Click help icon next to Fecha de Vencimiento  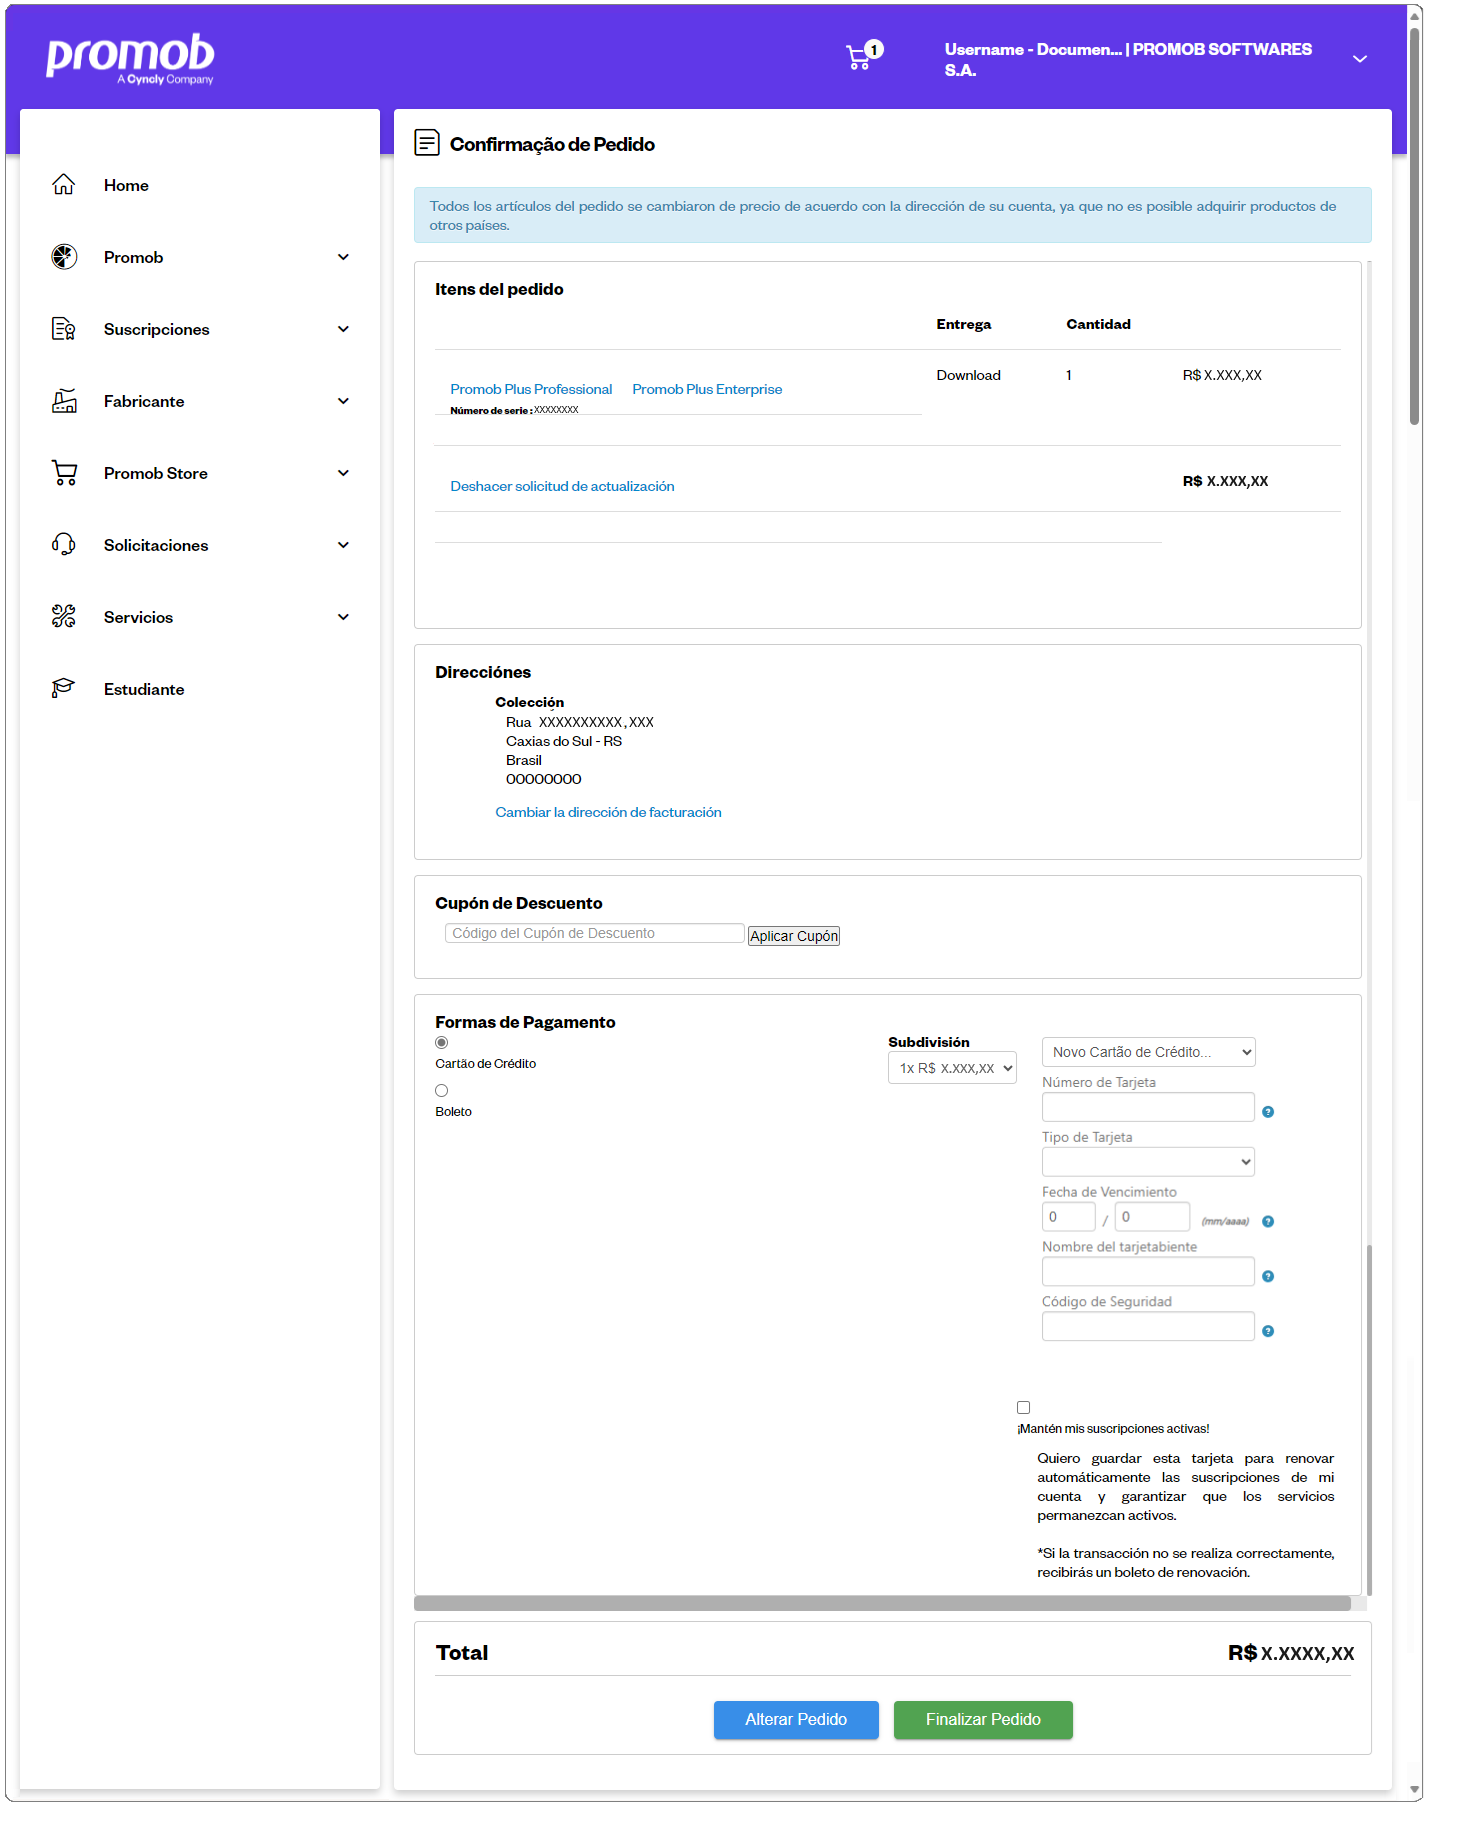click(x=1268, y=1221)
